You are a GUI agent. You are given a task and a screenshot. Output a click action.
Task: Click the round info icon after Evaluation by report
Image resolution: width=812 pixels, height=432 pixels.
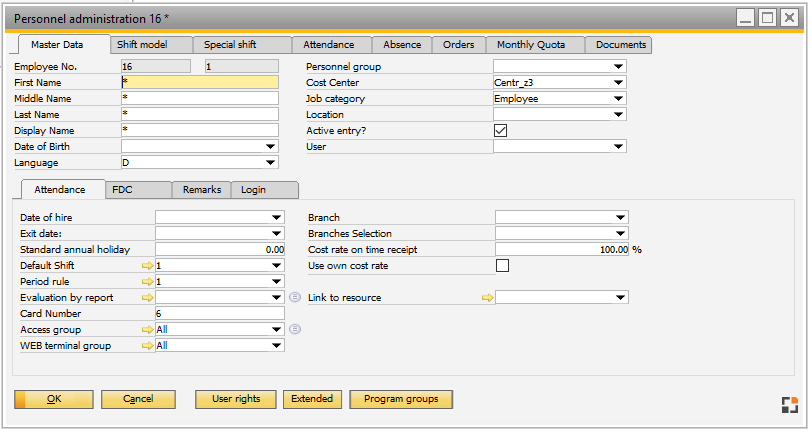coord(295,298)
